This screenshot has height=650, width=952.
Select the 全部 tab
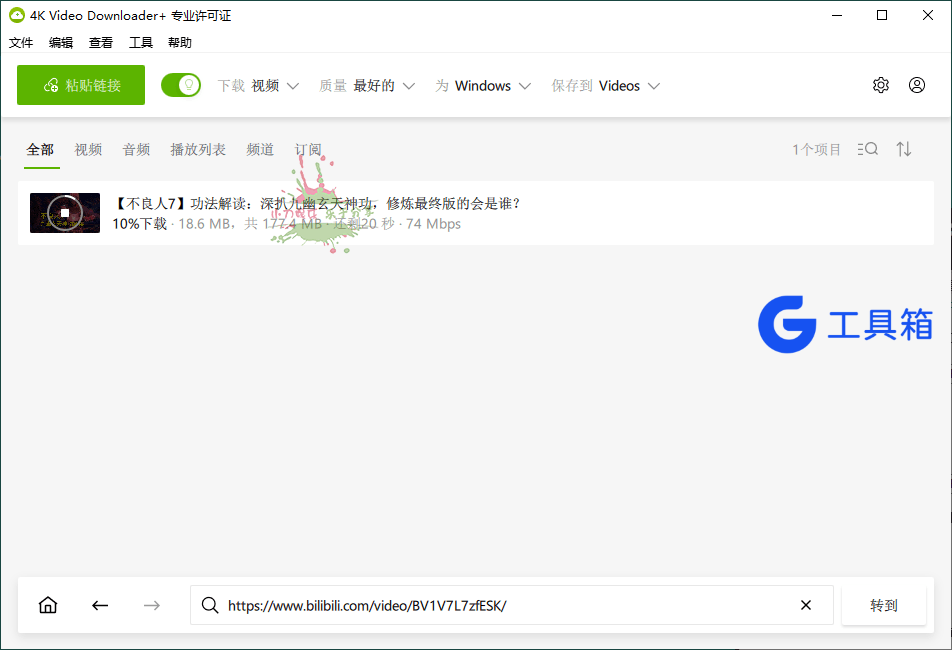(x=40, y=149)
